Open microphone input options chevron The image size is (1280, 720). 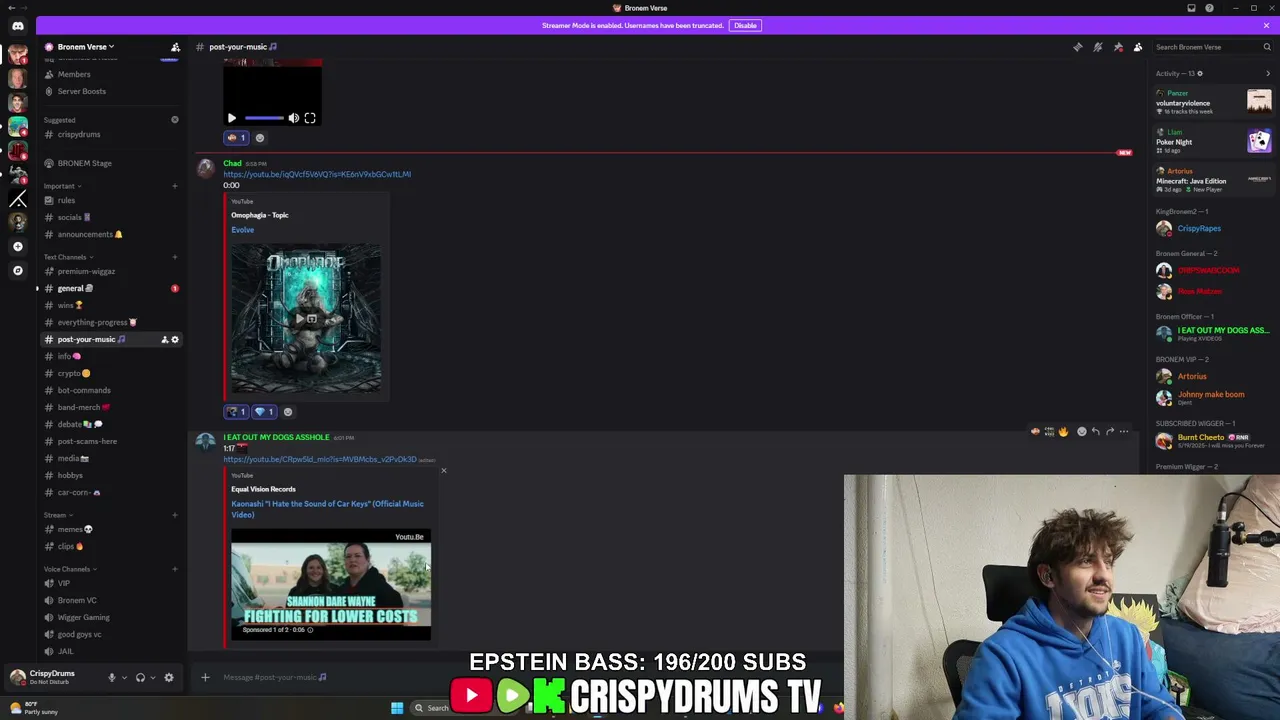[x=123, y=677]
